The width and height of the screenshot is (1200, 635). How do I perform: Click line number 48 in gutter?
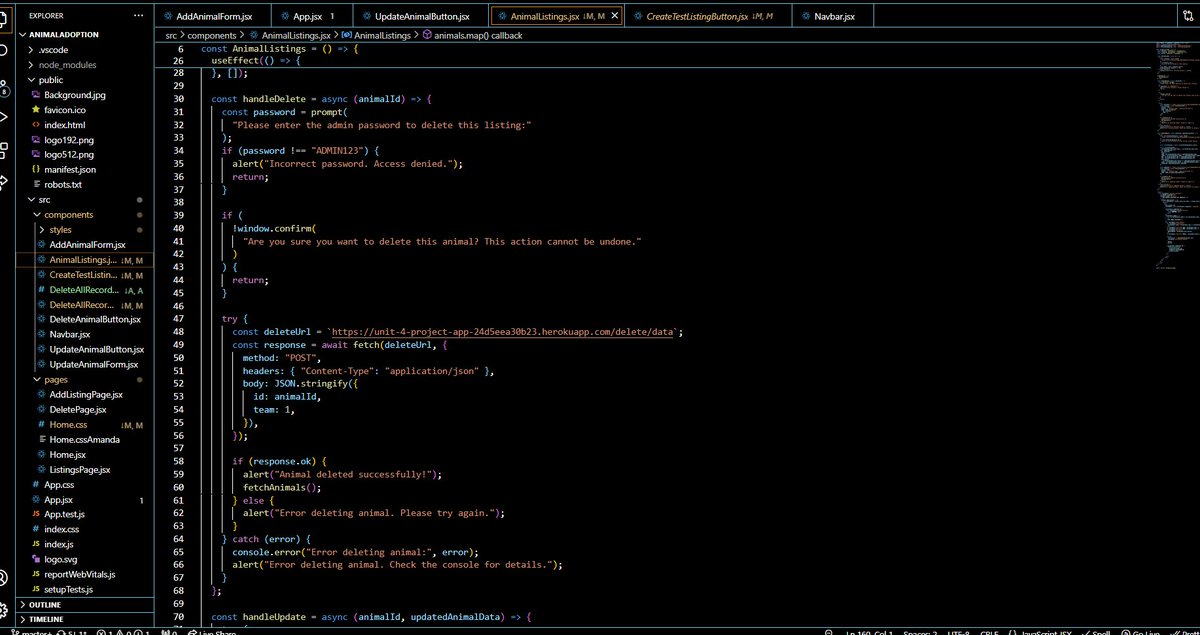[x=178, y=332]
